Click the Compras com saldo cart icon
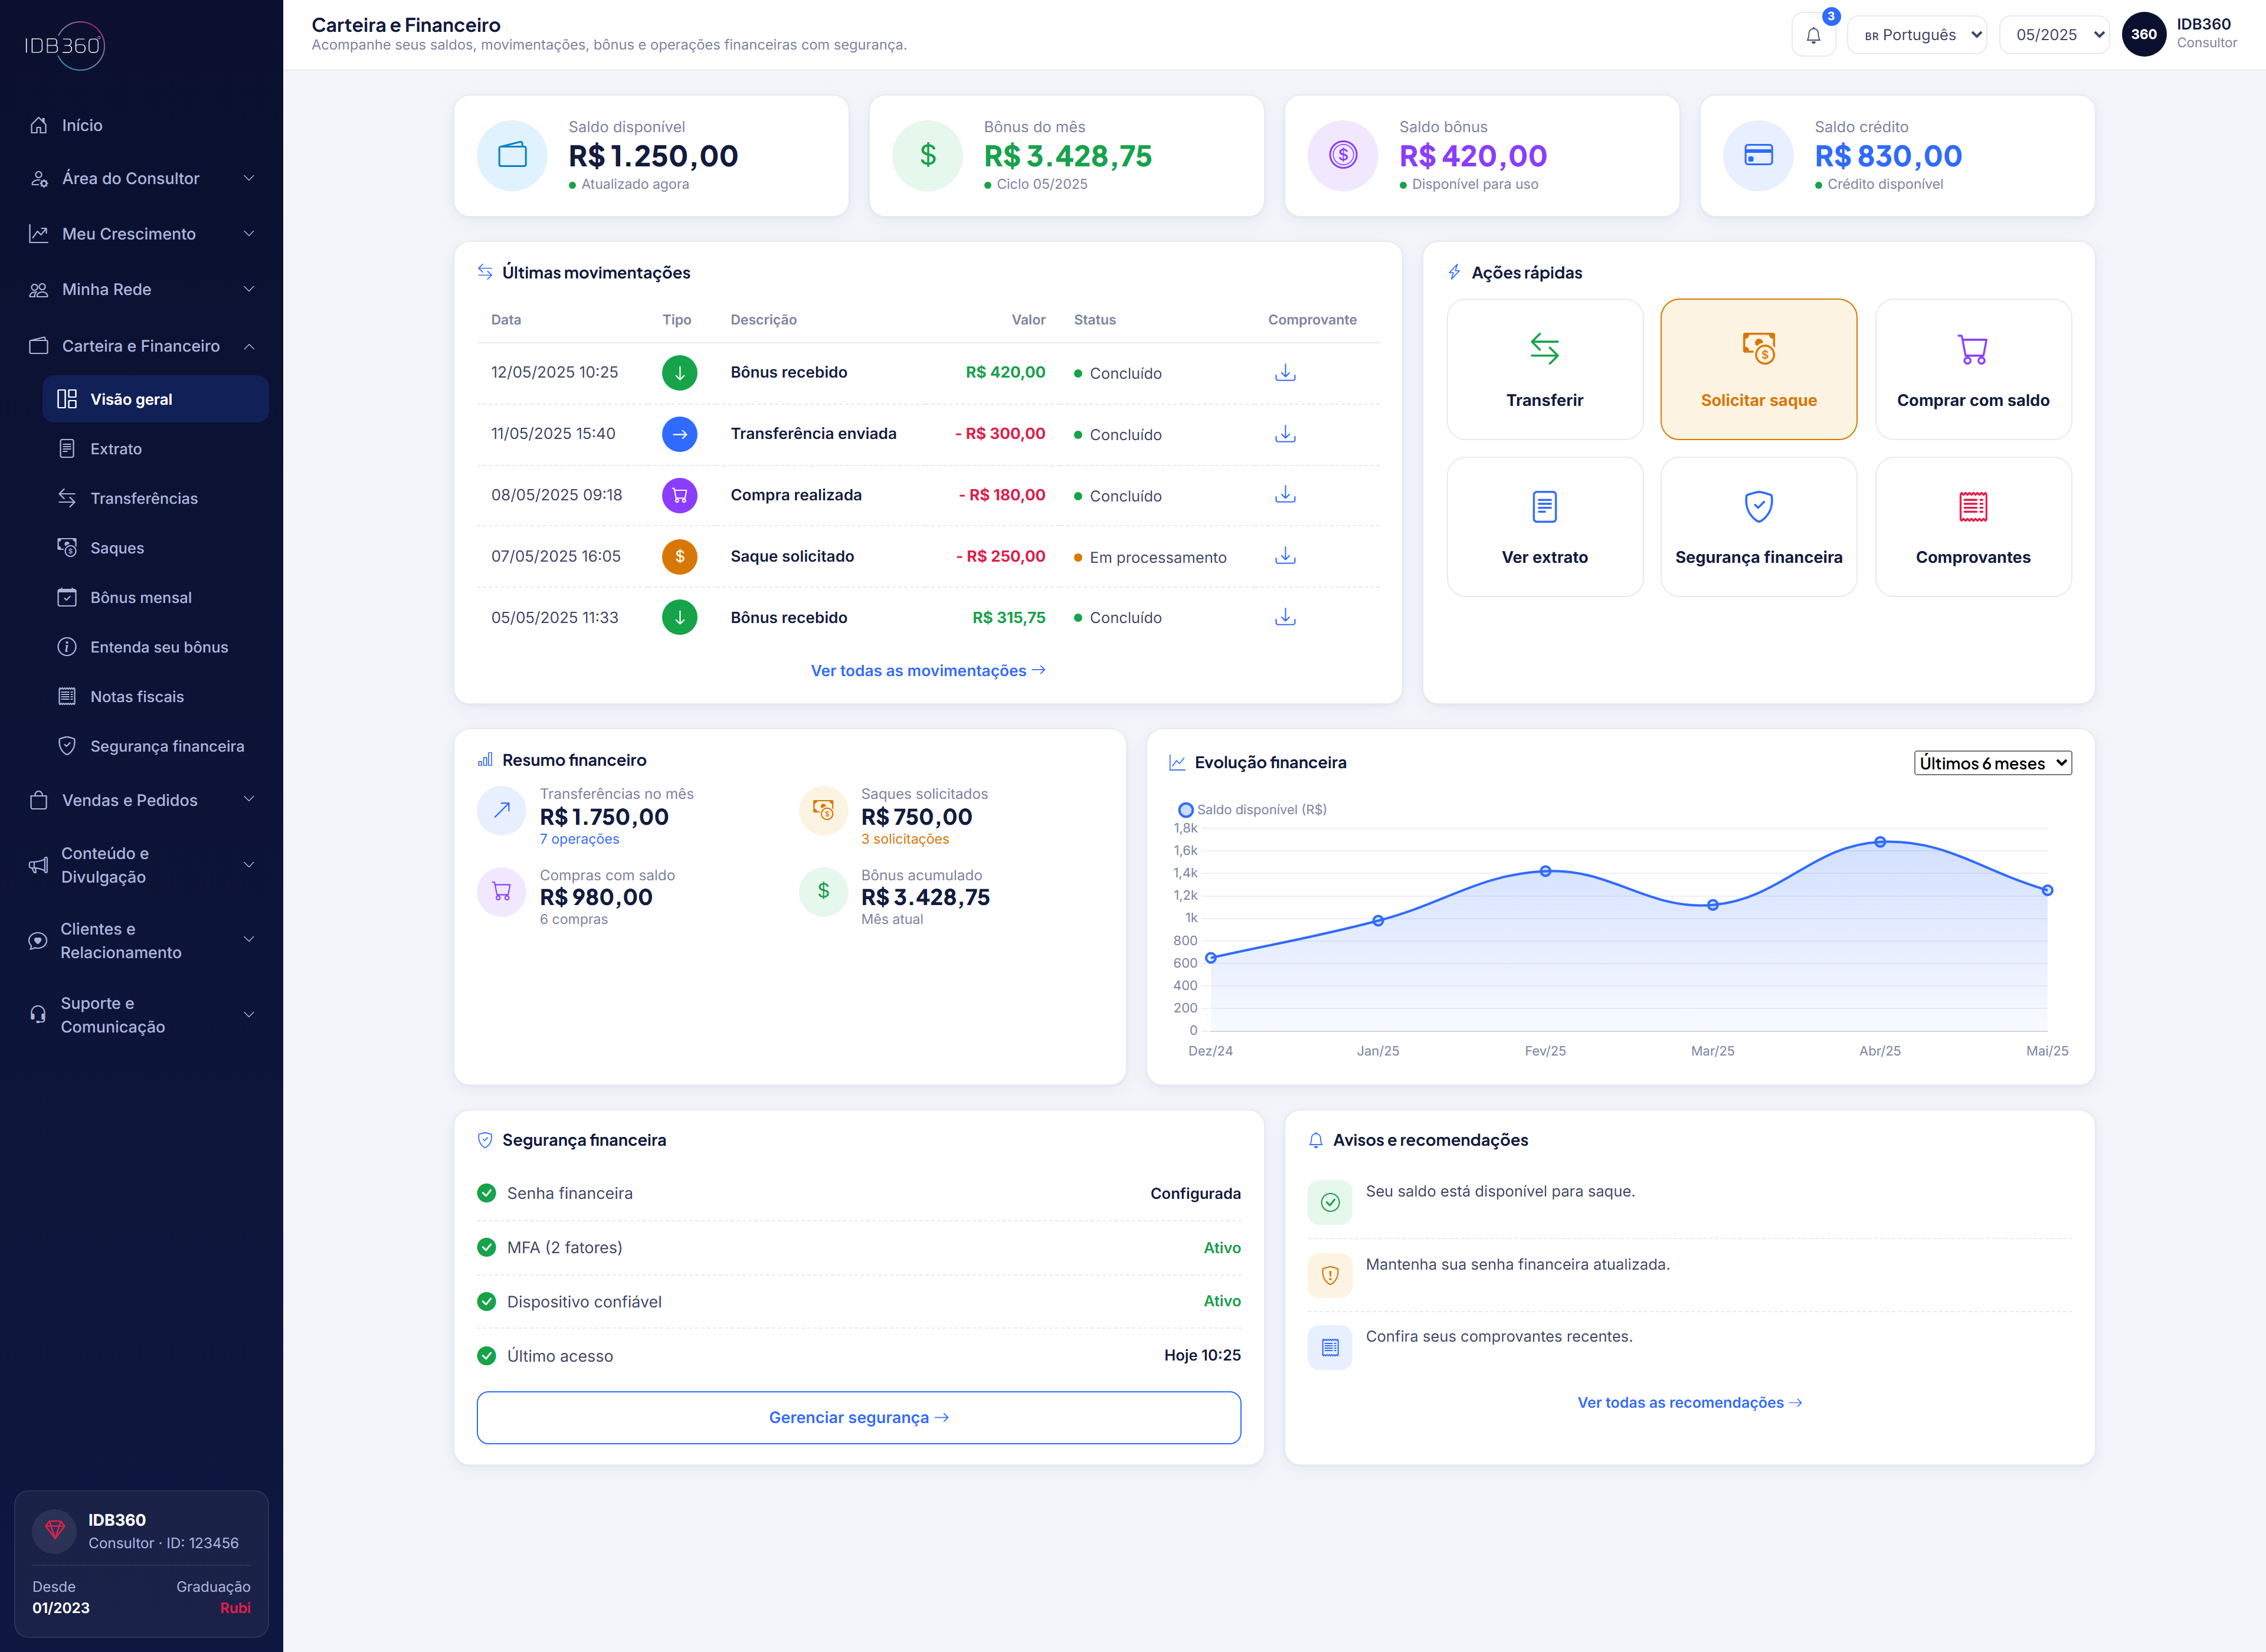This screenshot has width=2266, height=1652. [x=502, y=891]
